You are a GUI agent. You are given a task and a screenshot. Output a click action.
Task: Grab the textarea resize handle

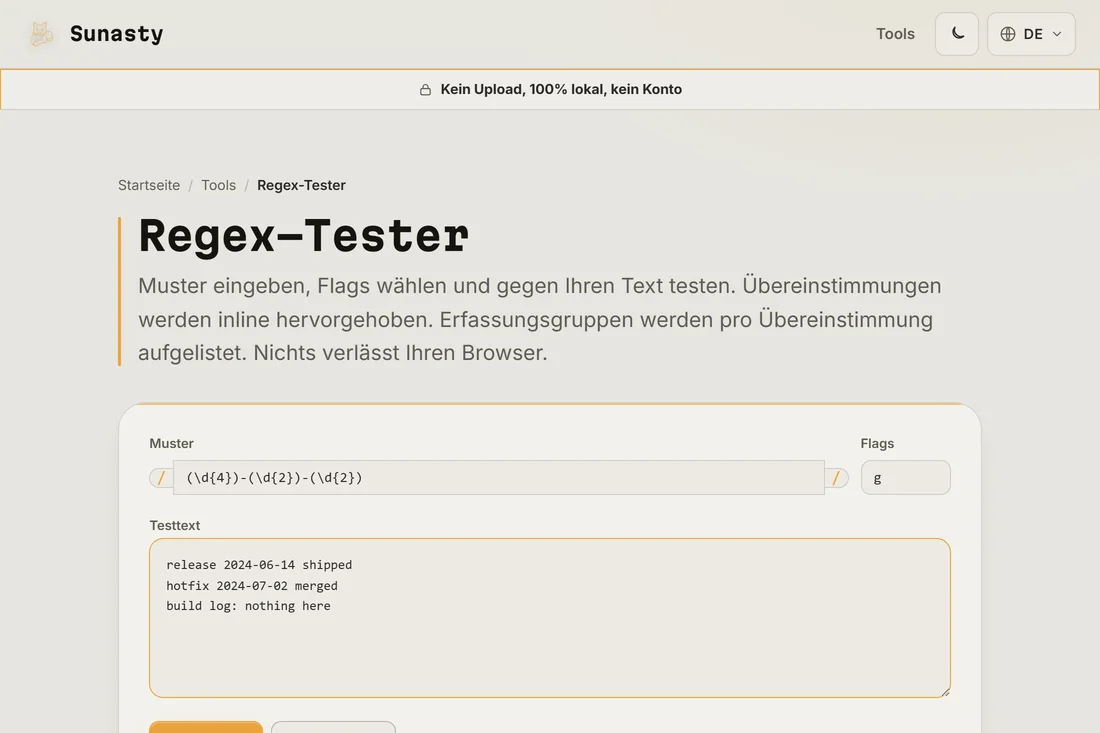[945, 692]
